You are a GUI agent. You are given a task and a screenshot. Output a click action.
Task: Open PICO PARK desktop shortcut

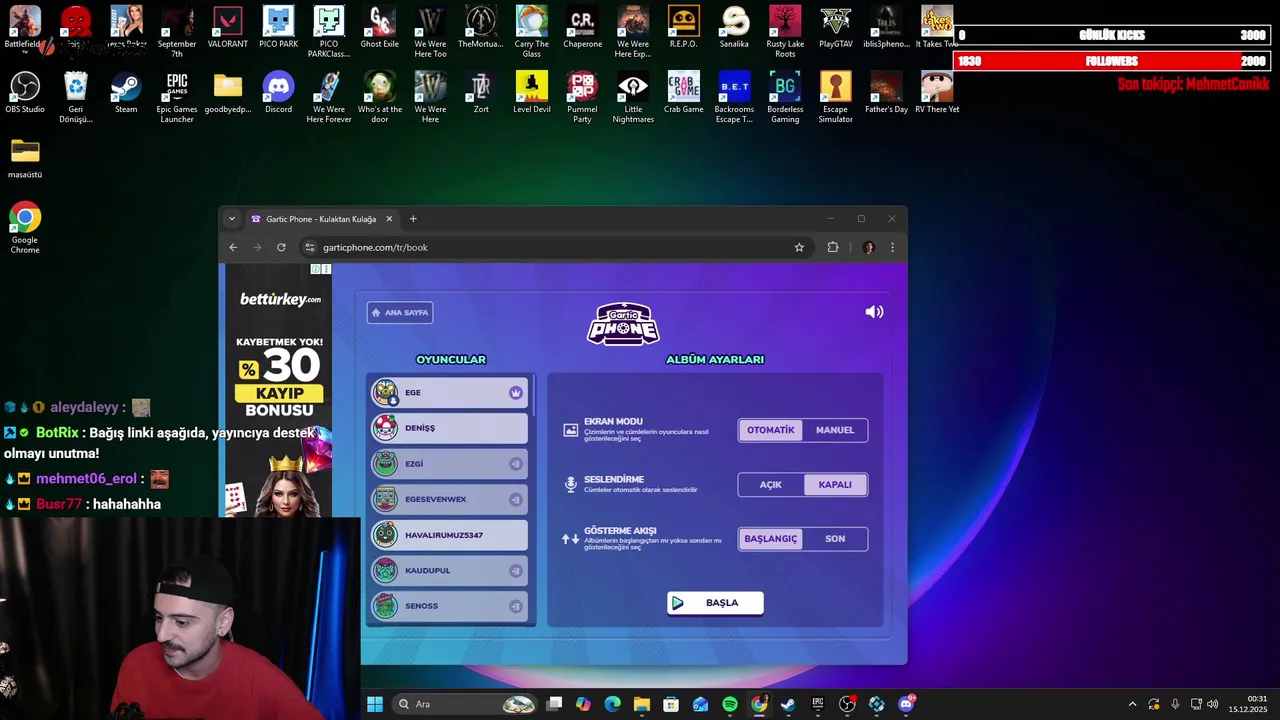[x=278, y=27]
